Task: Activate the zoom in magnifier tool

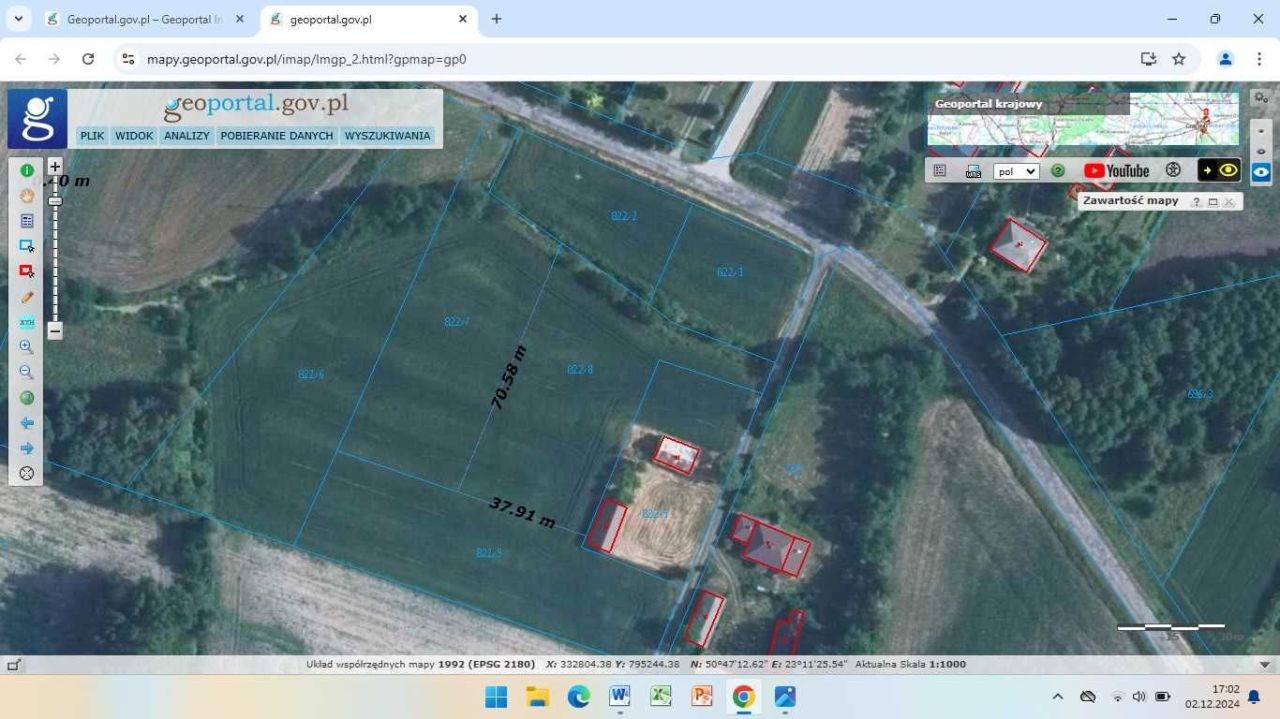Action: coord(27,347)
